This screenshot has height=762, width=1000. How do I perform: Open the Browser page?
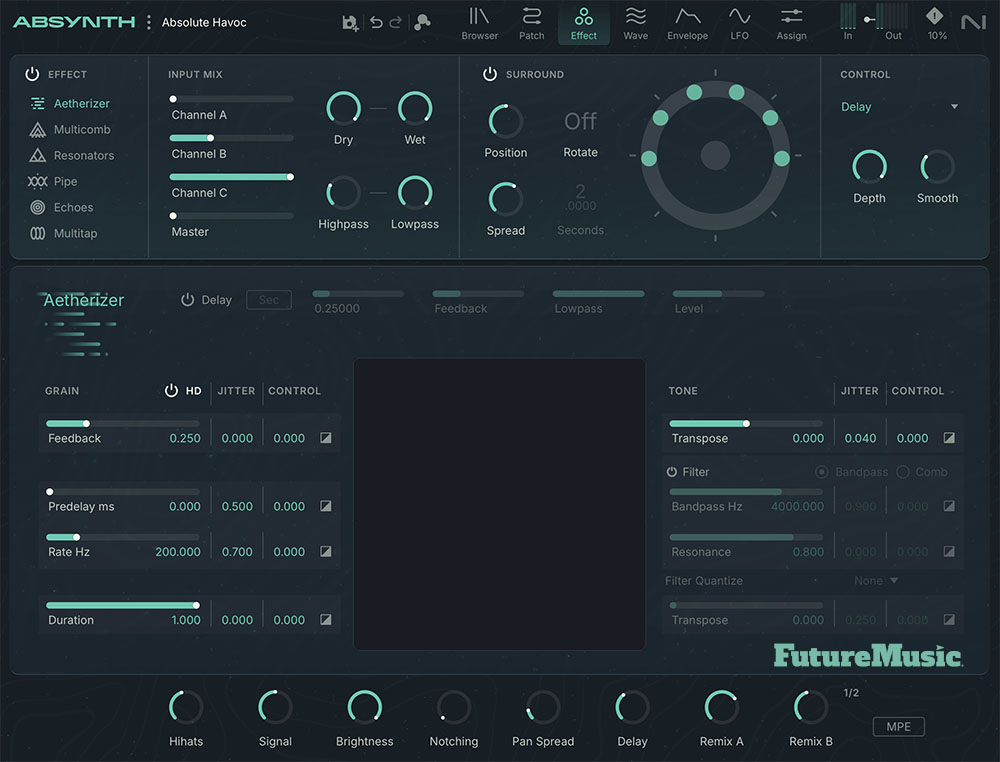(x=480, y=24)
